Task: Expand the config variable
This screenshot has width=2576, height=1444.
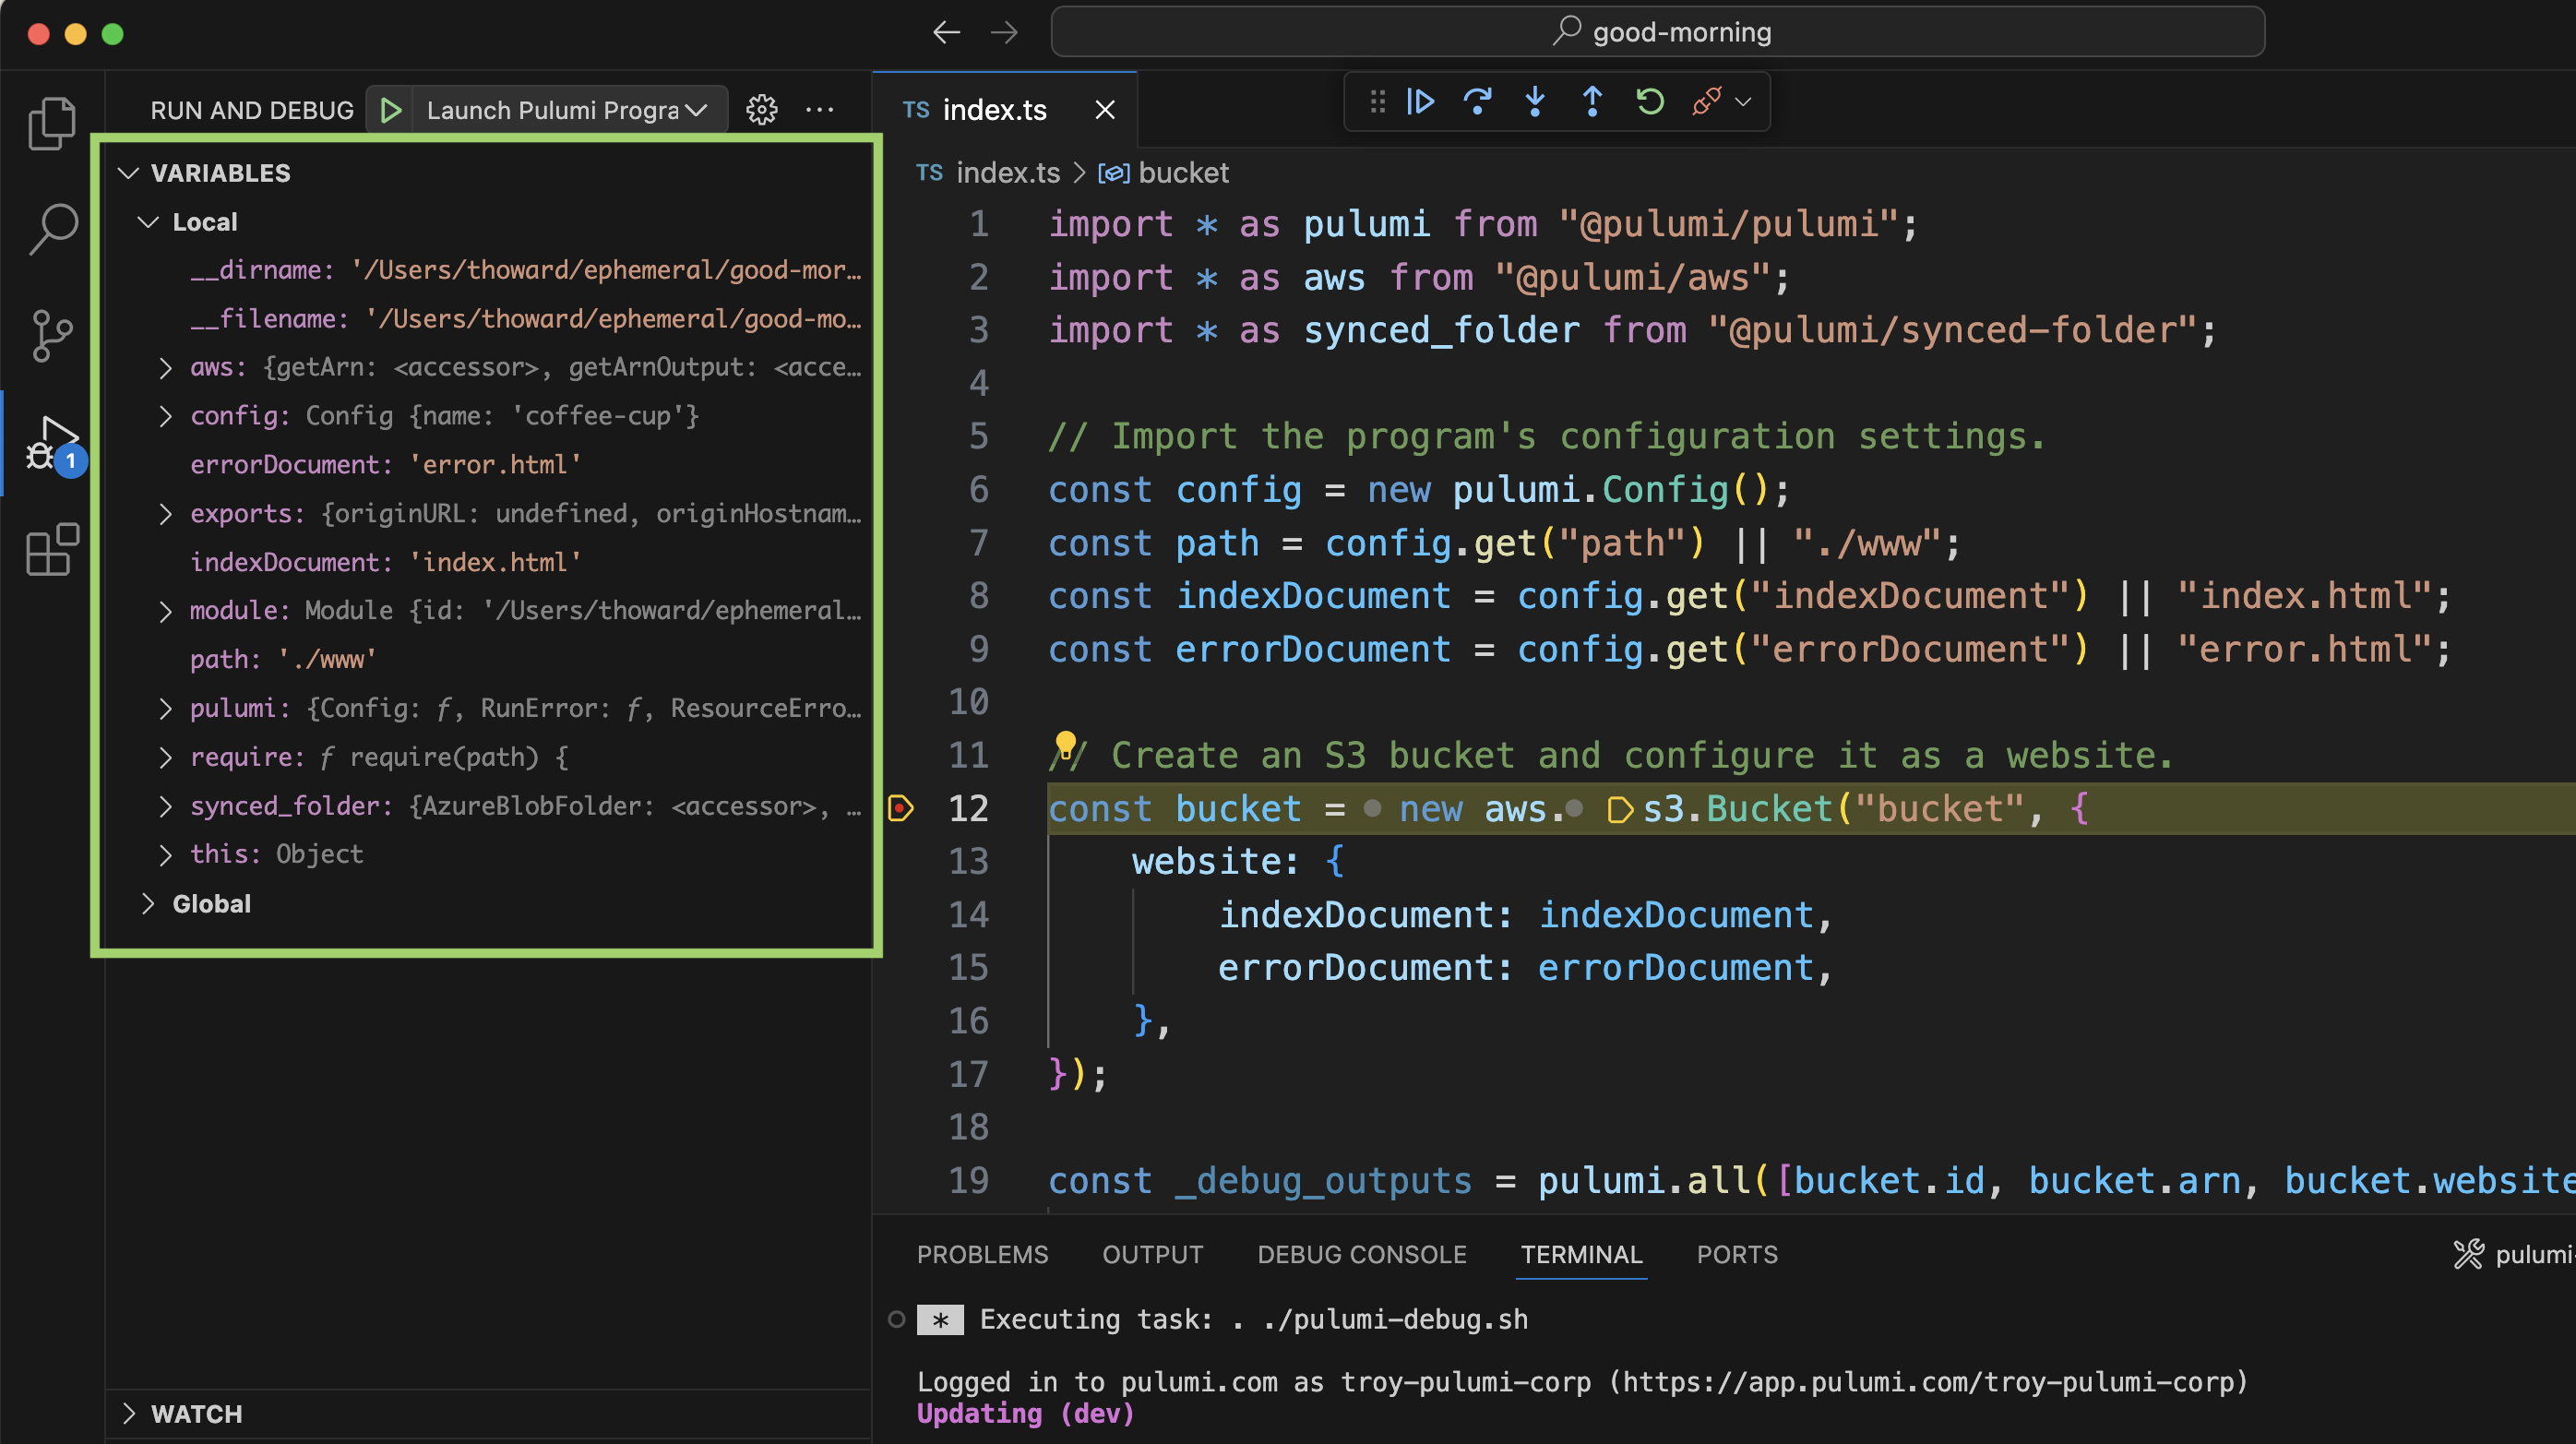Action: 166,416
